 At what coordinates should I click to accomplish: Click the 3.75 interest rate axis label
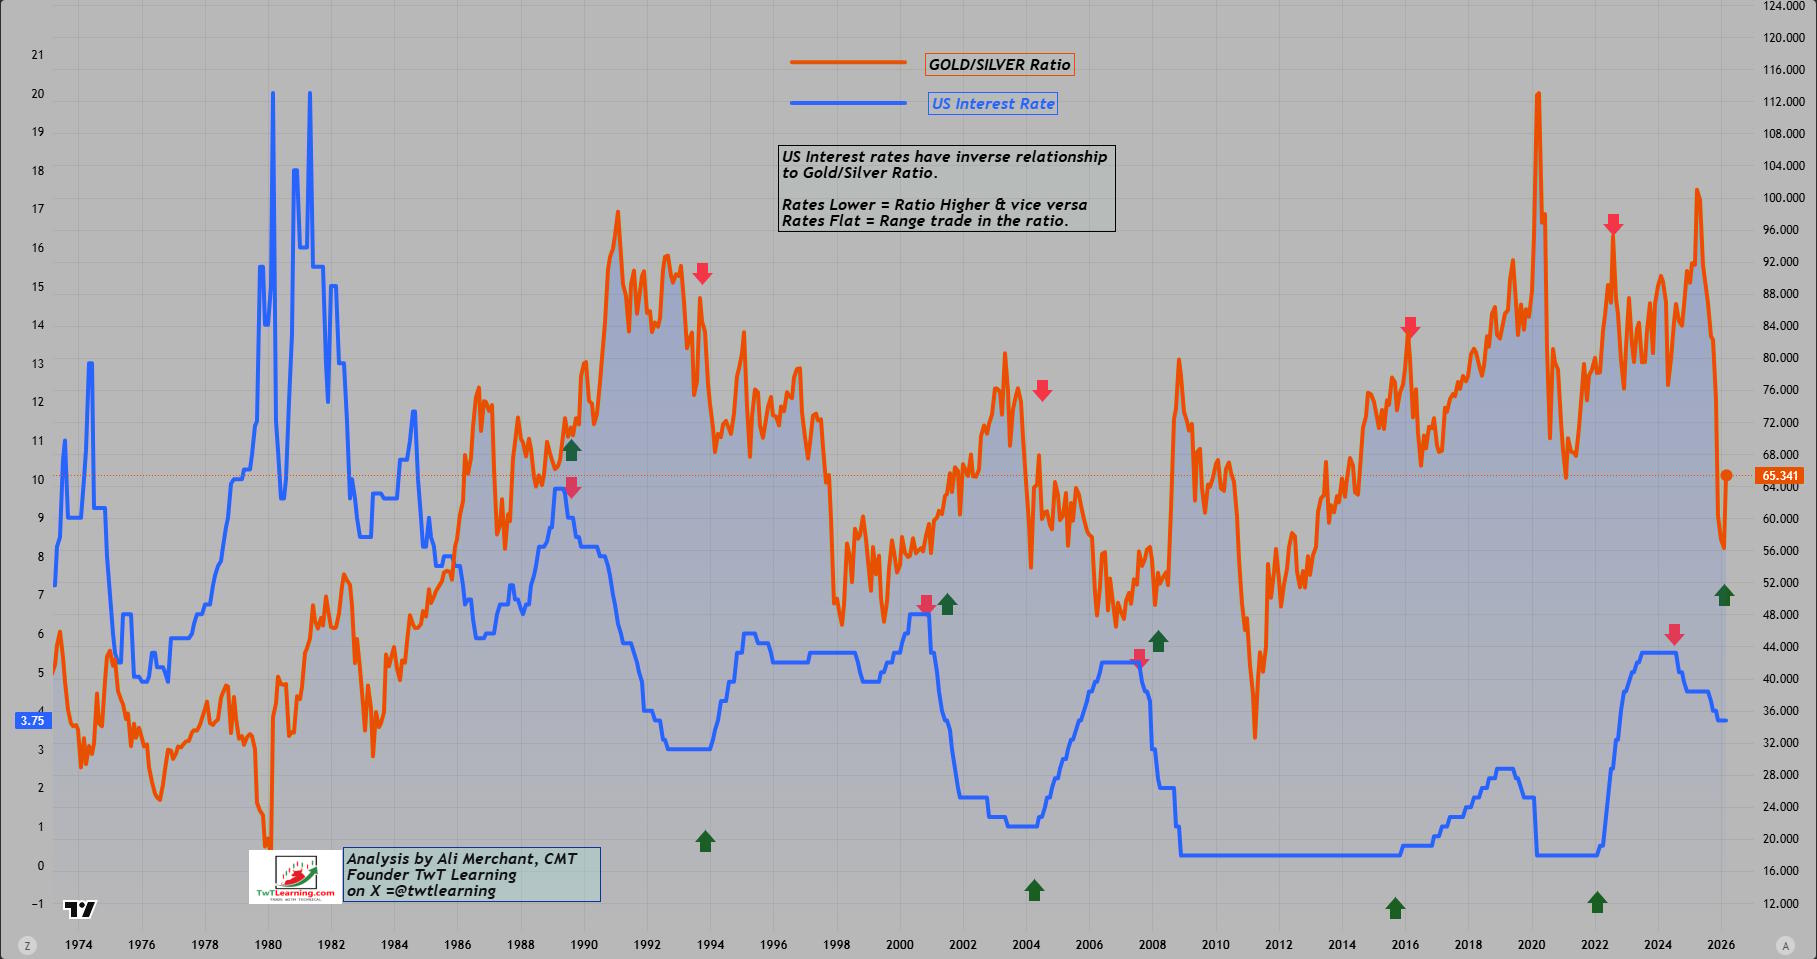32,720
